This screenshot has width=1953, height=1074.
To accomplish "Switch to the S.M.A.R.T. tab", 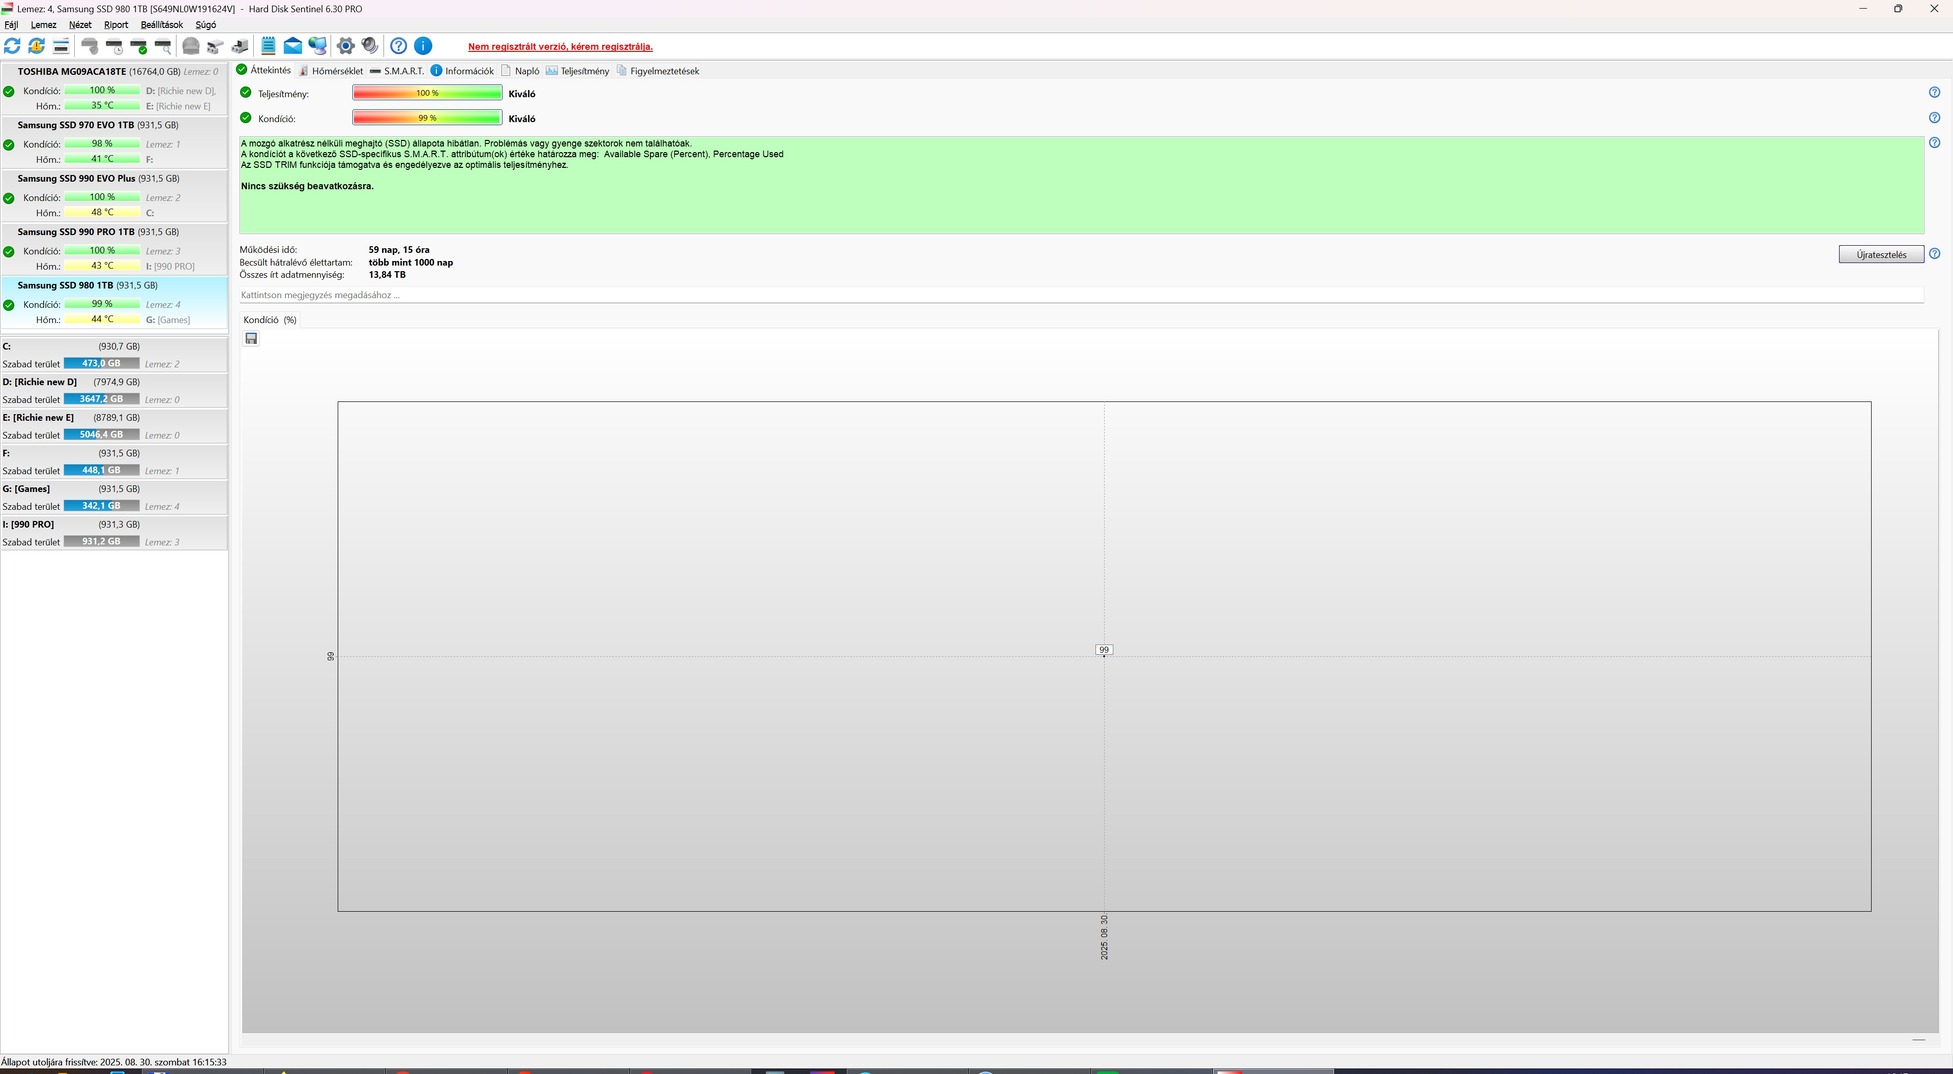I will point(397,71).
